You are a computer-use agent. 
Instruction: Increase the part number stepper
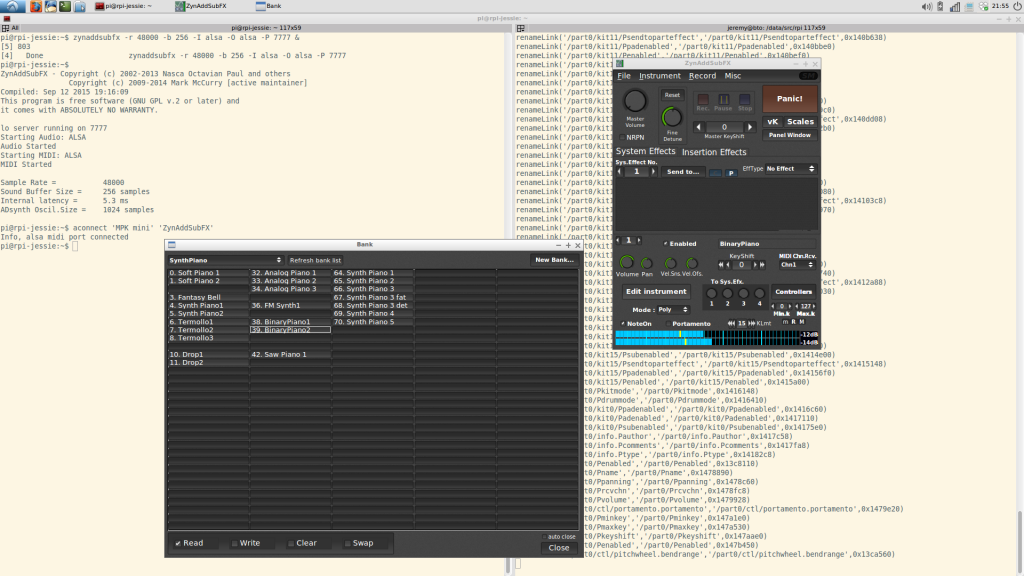(639, 240)
